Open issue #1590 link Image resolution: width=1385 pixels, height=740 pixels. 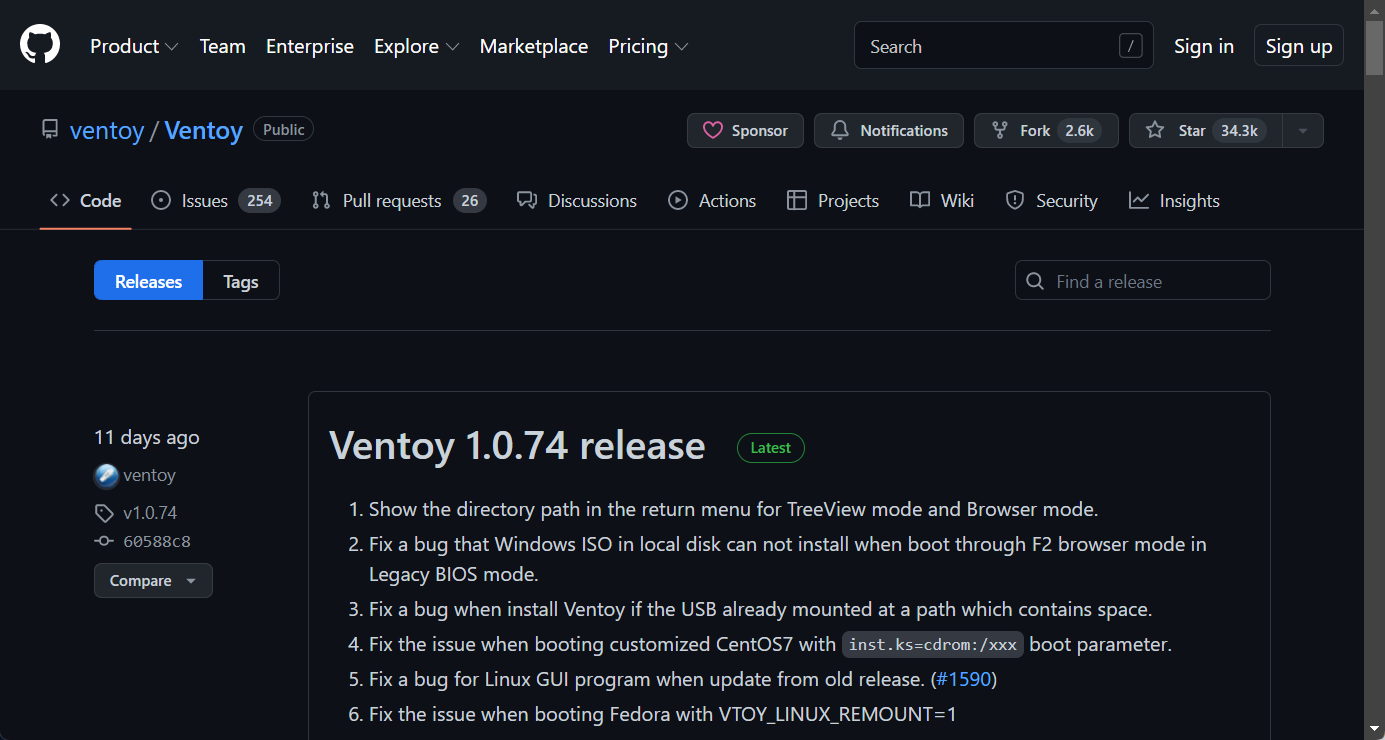point(963,678)
